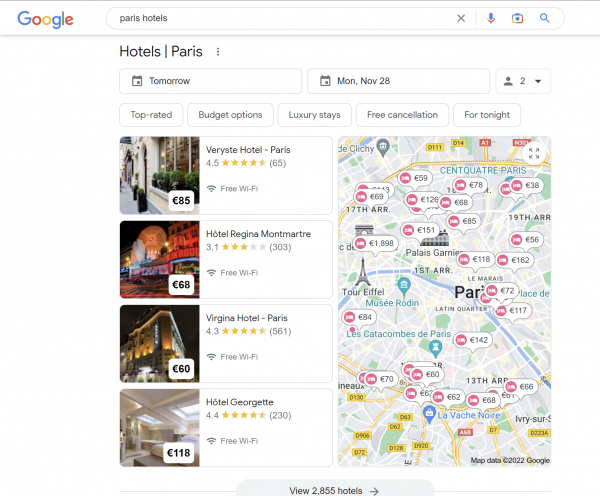Viewport: 600px width, 496px height.
Task: Click the Tour Eiffel landmark on map
Action: [x=363, y=272]
